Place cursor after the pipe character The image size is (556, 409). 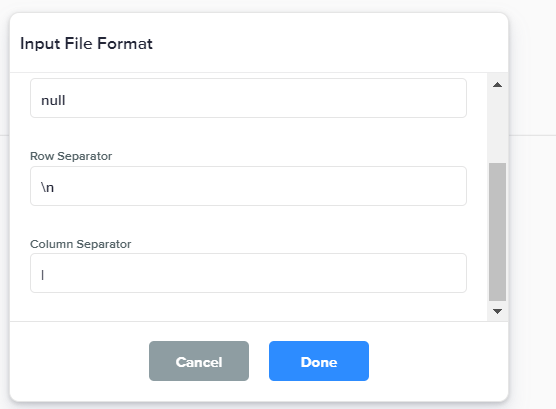45,275
